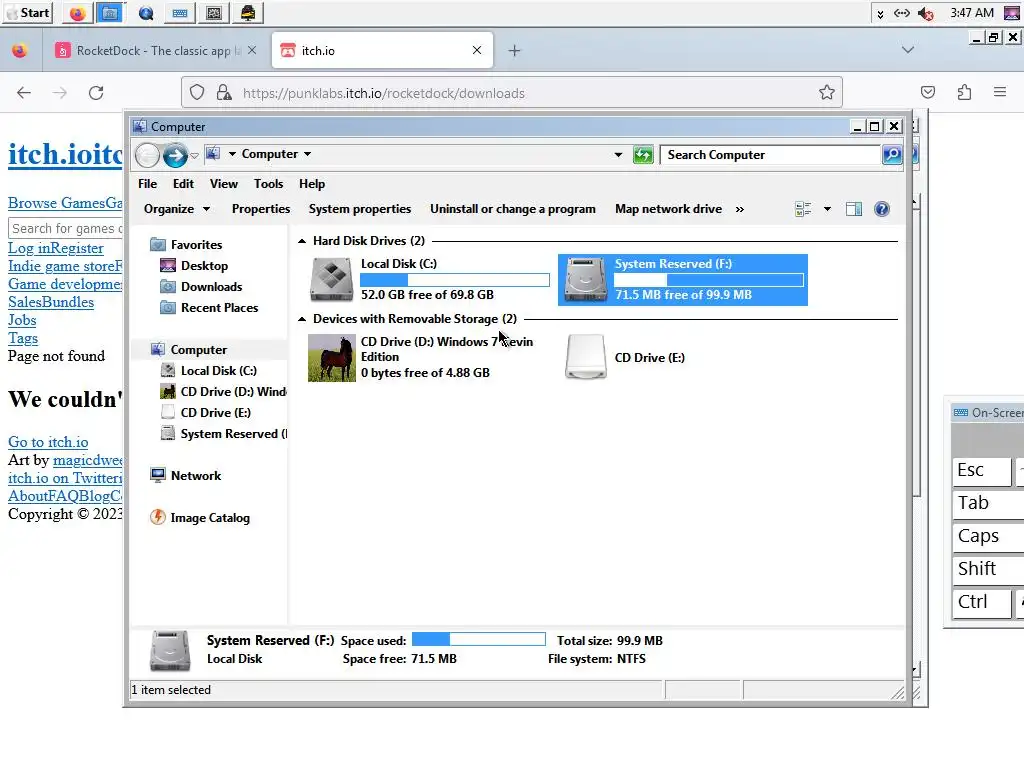Image resolution: width=1024 pixels, height=768 pixels.
Task: Select the CD Drive (E:) icon
Action: point(586,357)
